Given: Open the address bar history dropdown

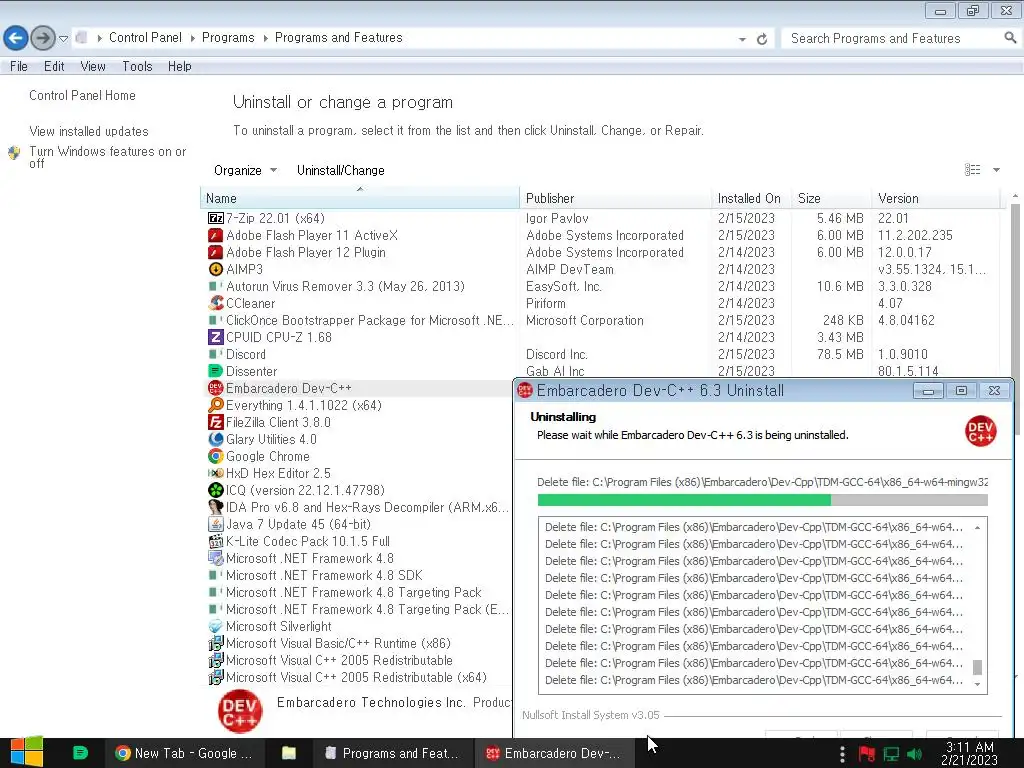Looking at the screenshot, I should click(x=742, y=39).
